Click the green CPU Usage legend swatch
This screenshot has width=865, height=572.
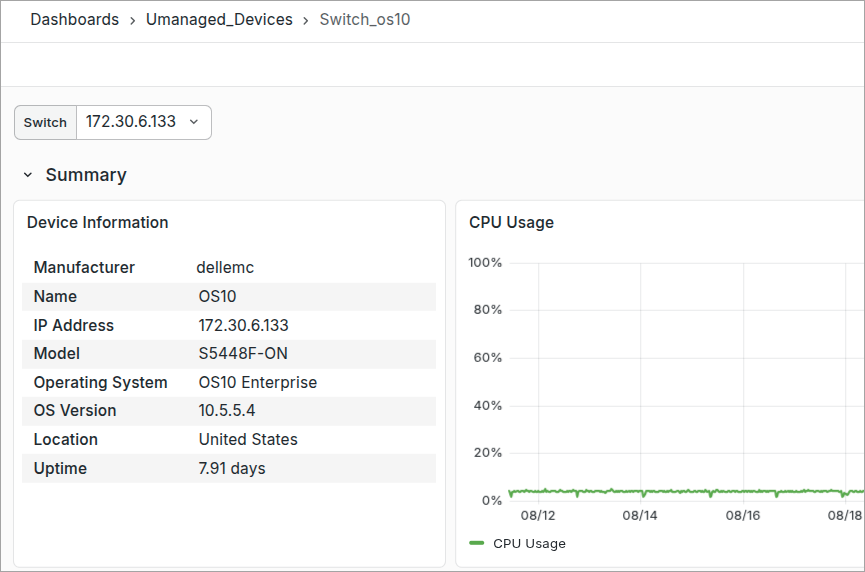(x=476, y=543)
